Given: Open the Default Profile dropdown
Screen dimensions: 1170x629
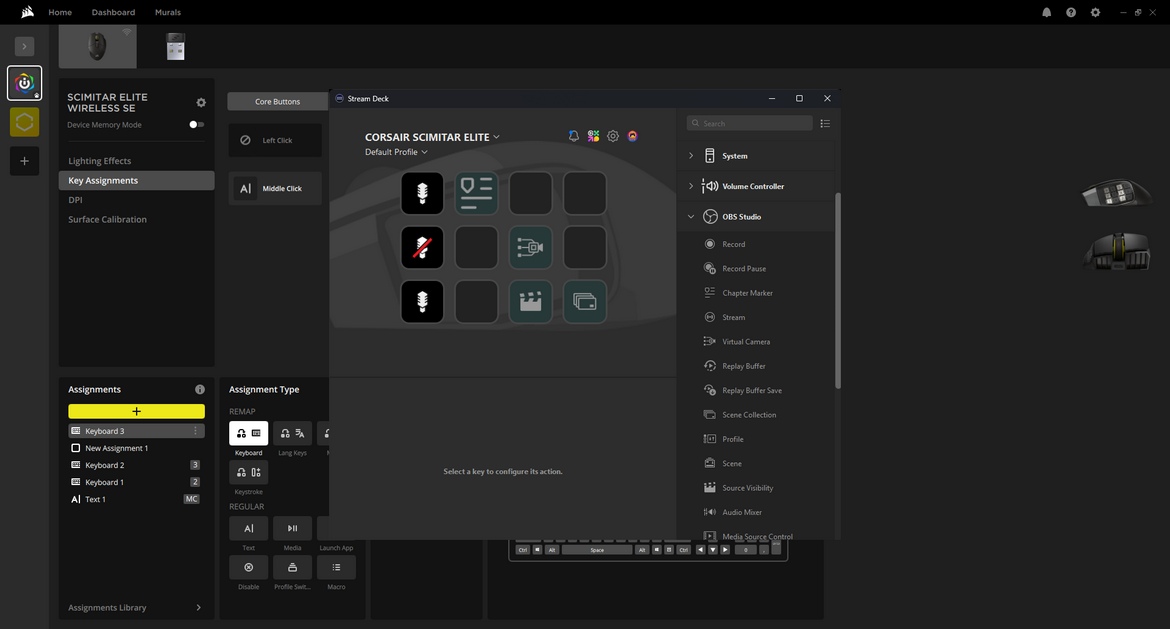Looking at the screenshot, I should [396, 152].
